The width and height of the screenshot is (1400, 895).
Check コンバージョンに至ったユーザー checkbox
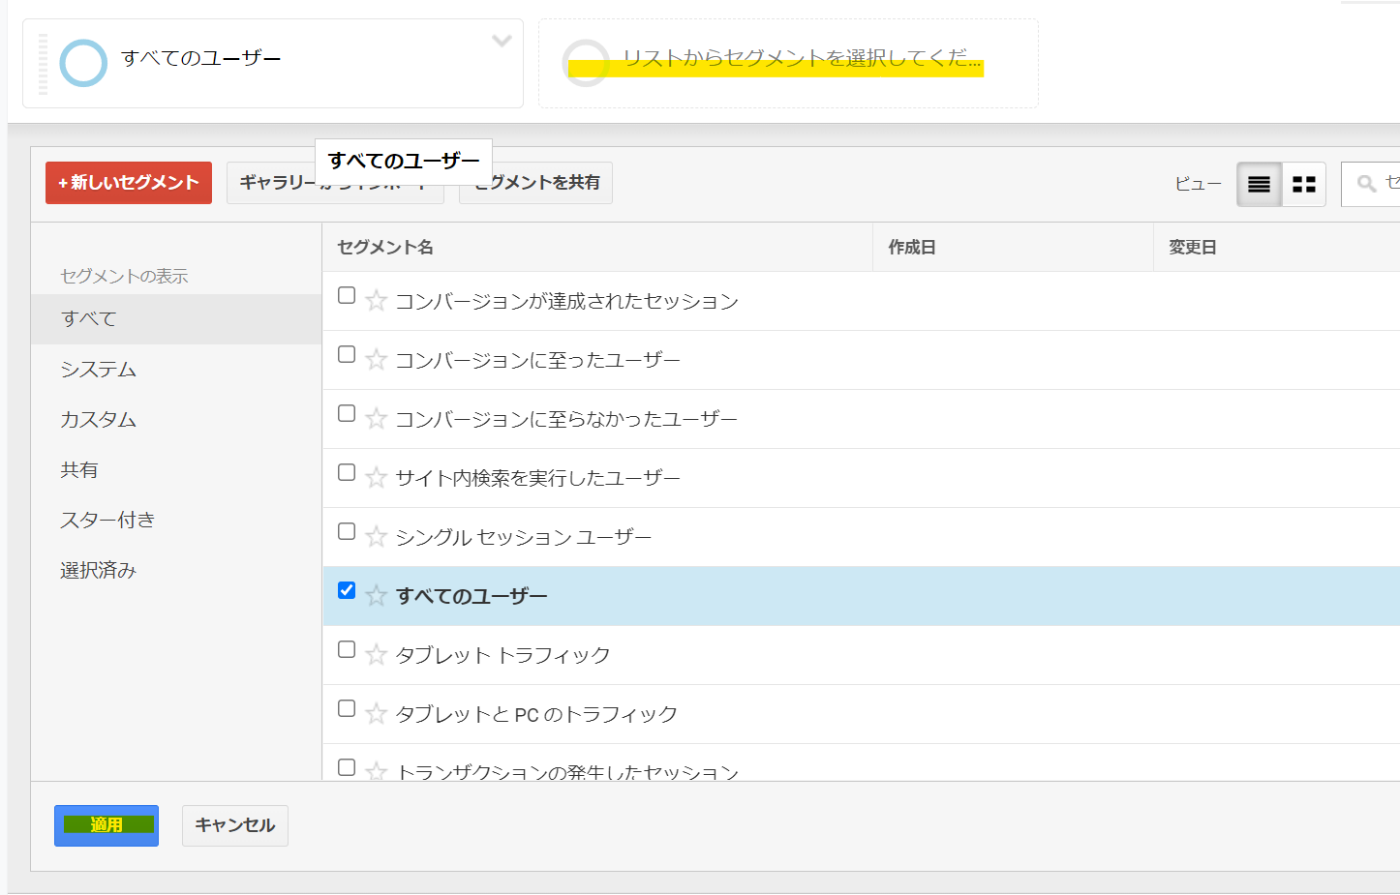(x=347, y=354)
